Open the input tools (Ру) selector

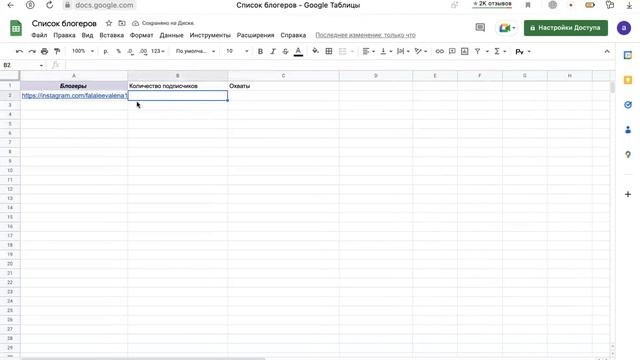point(522,51)
